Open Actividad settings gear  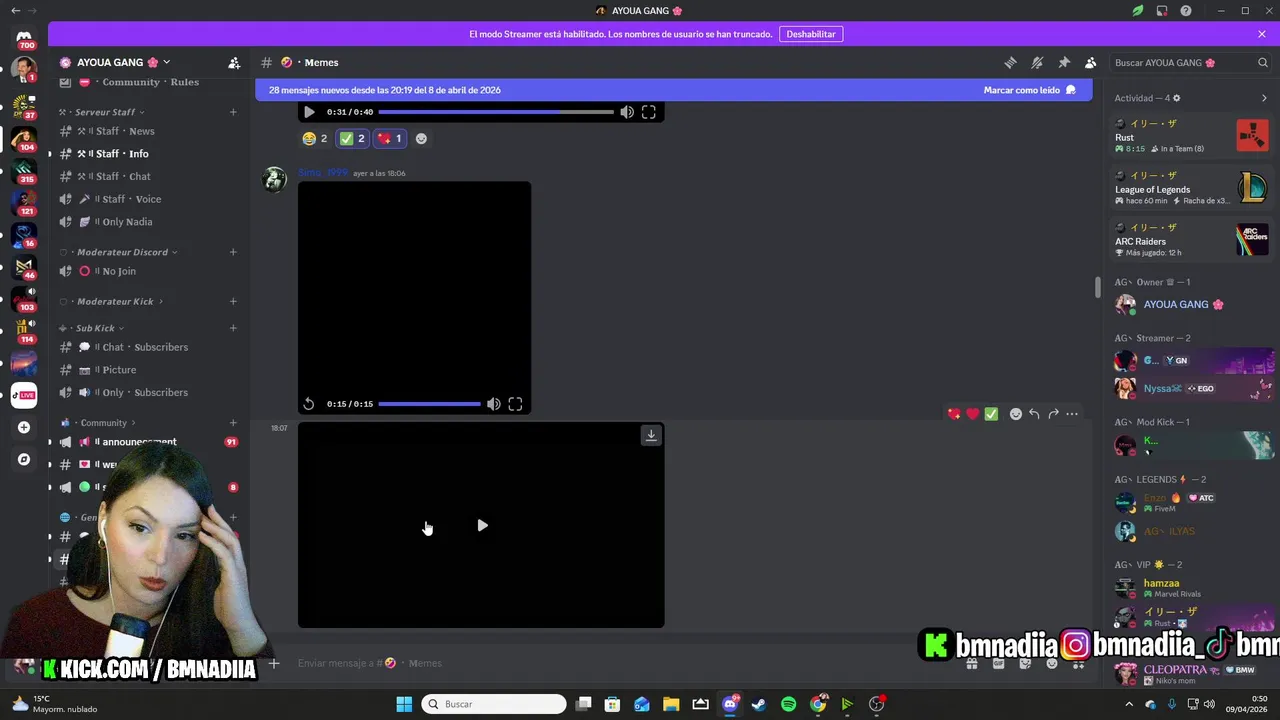pyautogui.click(x=1176, y=98)
